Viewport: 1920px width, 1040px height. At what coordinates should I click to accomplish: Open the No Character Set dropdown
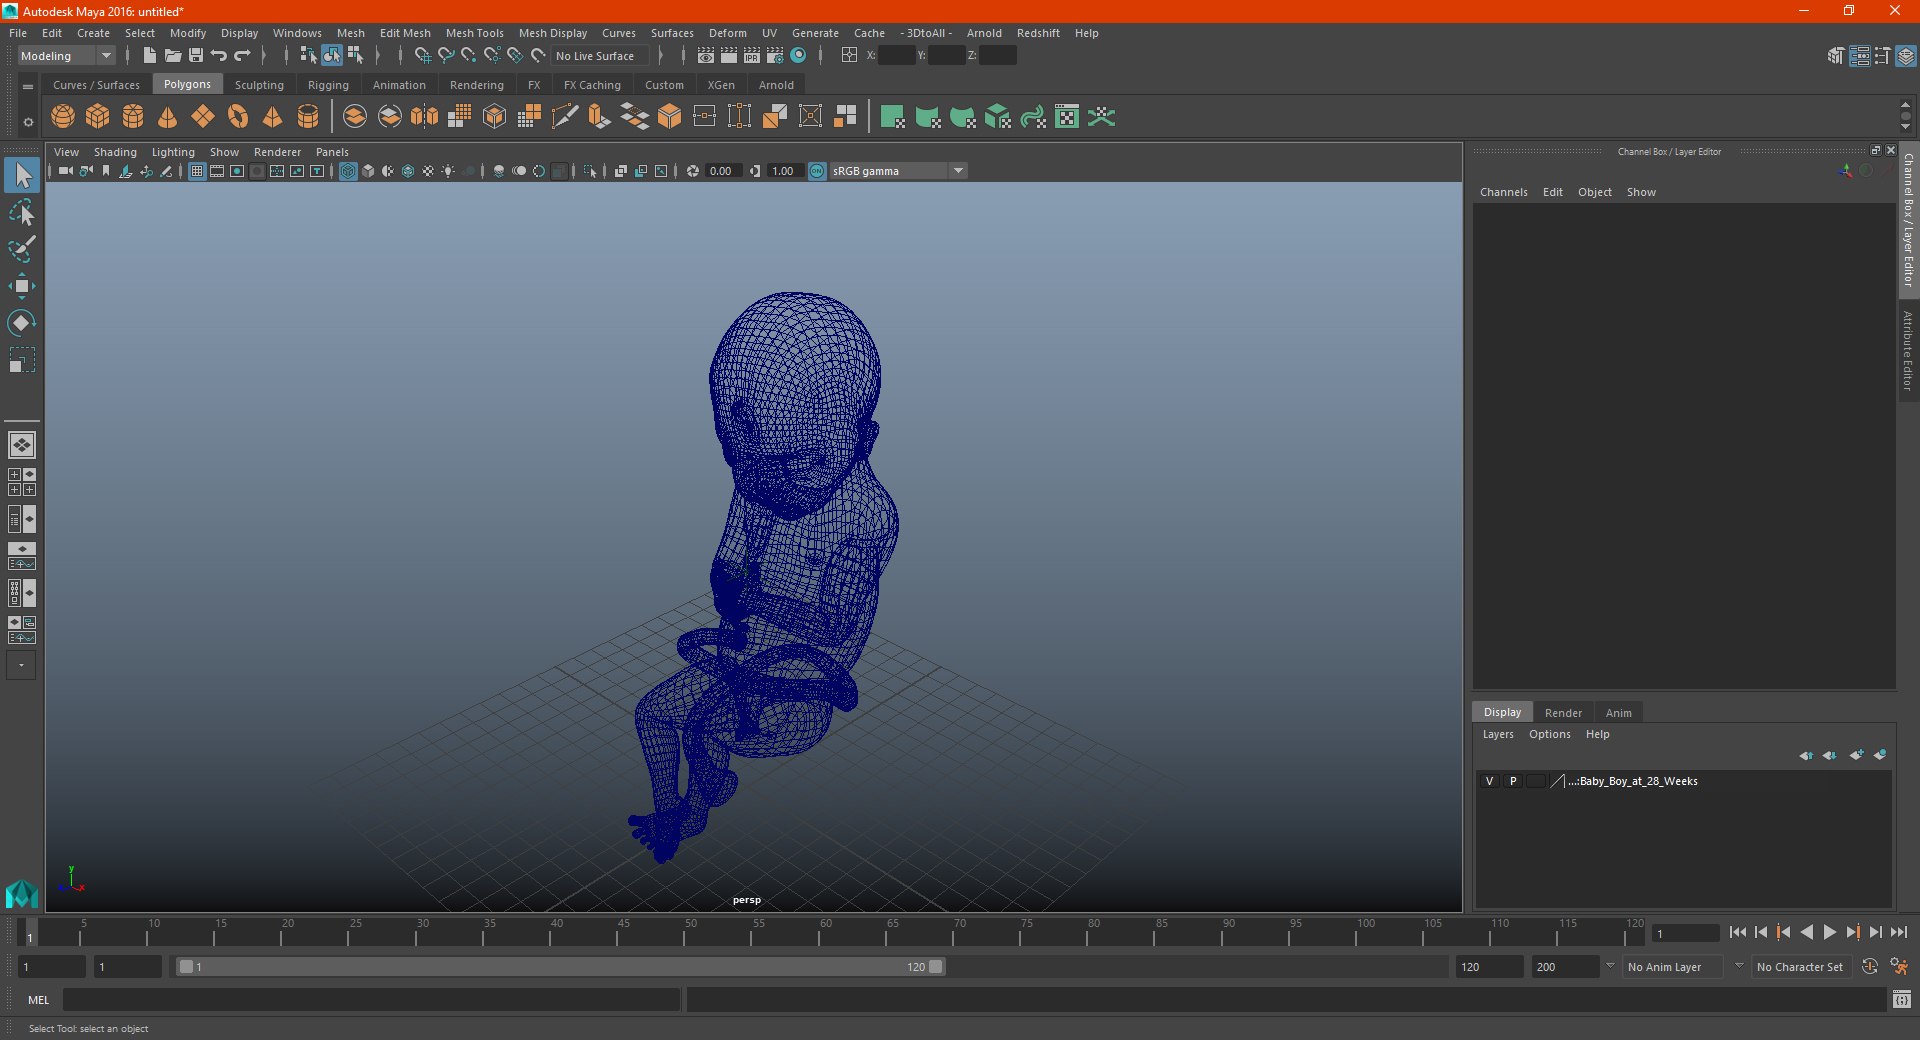[1800, 967]
